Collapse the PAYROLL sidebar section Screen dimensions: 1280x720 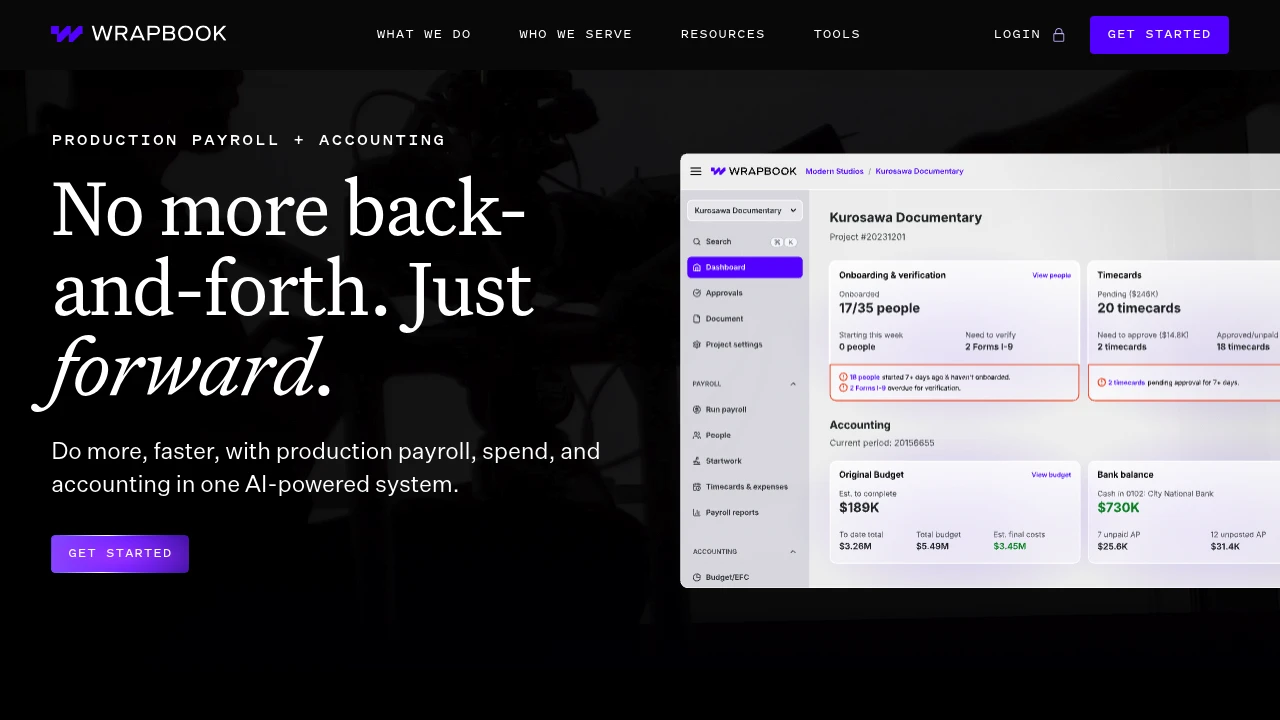click(x=793, y=384)
